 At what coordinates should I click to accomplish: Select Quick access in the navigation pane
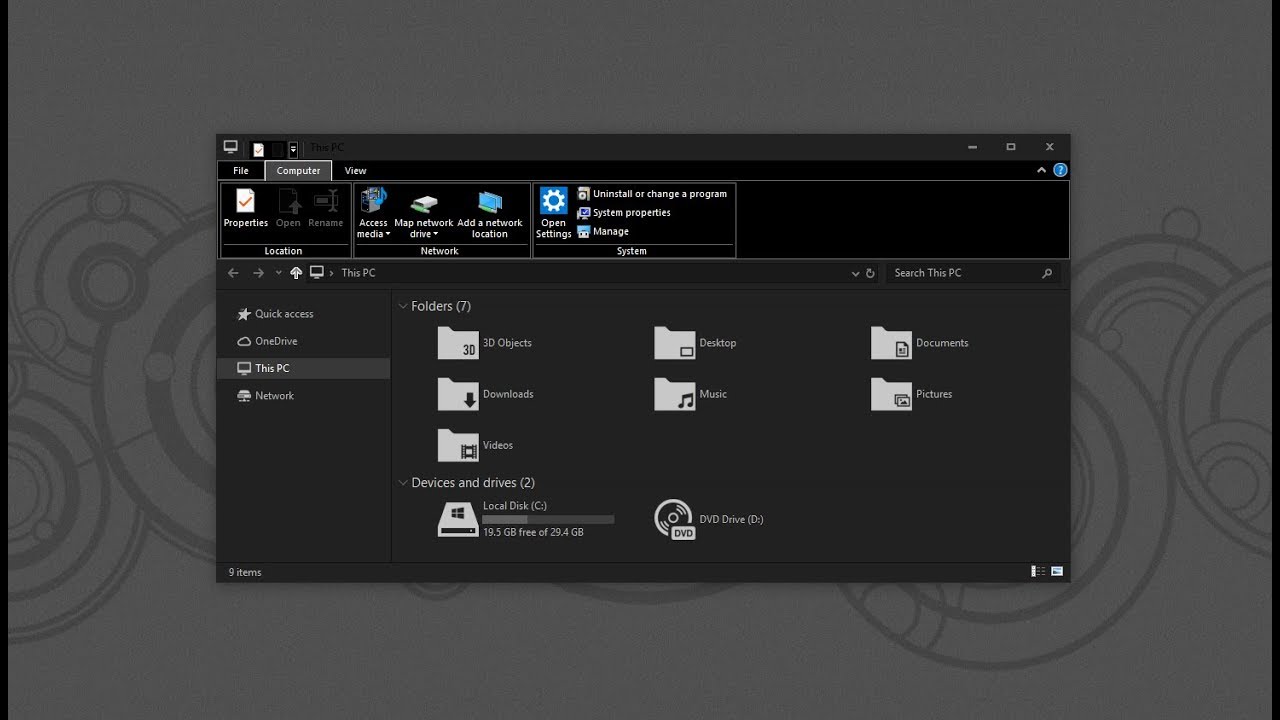[303, 314]
